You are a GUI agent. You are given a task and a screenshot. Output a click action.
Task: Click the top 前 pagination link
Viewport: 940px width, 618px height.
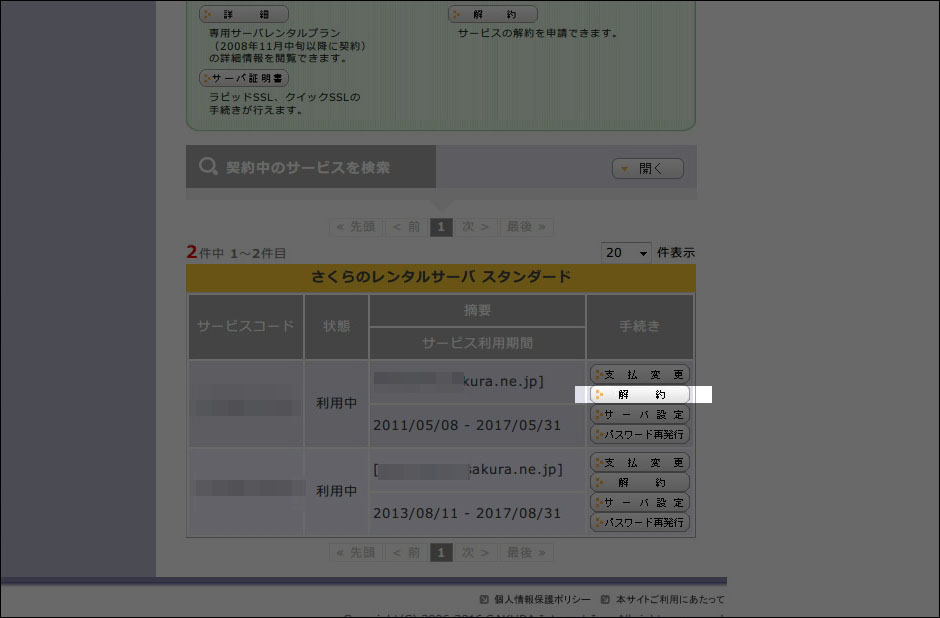coord(406,227)
